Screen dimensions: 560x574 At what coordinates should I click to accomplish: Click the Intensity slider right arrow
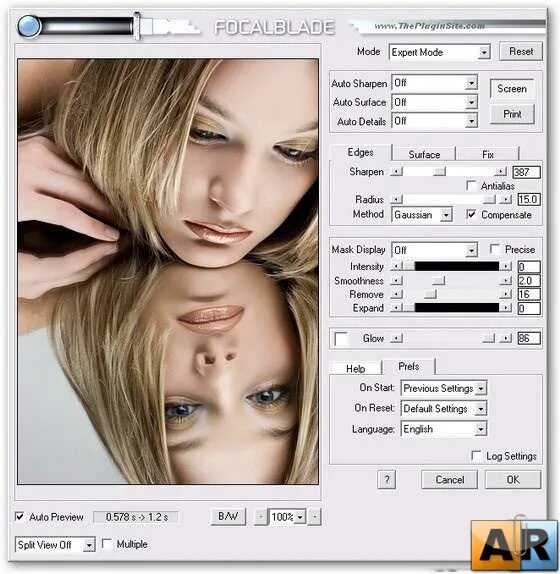(x=506, y=266)
